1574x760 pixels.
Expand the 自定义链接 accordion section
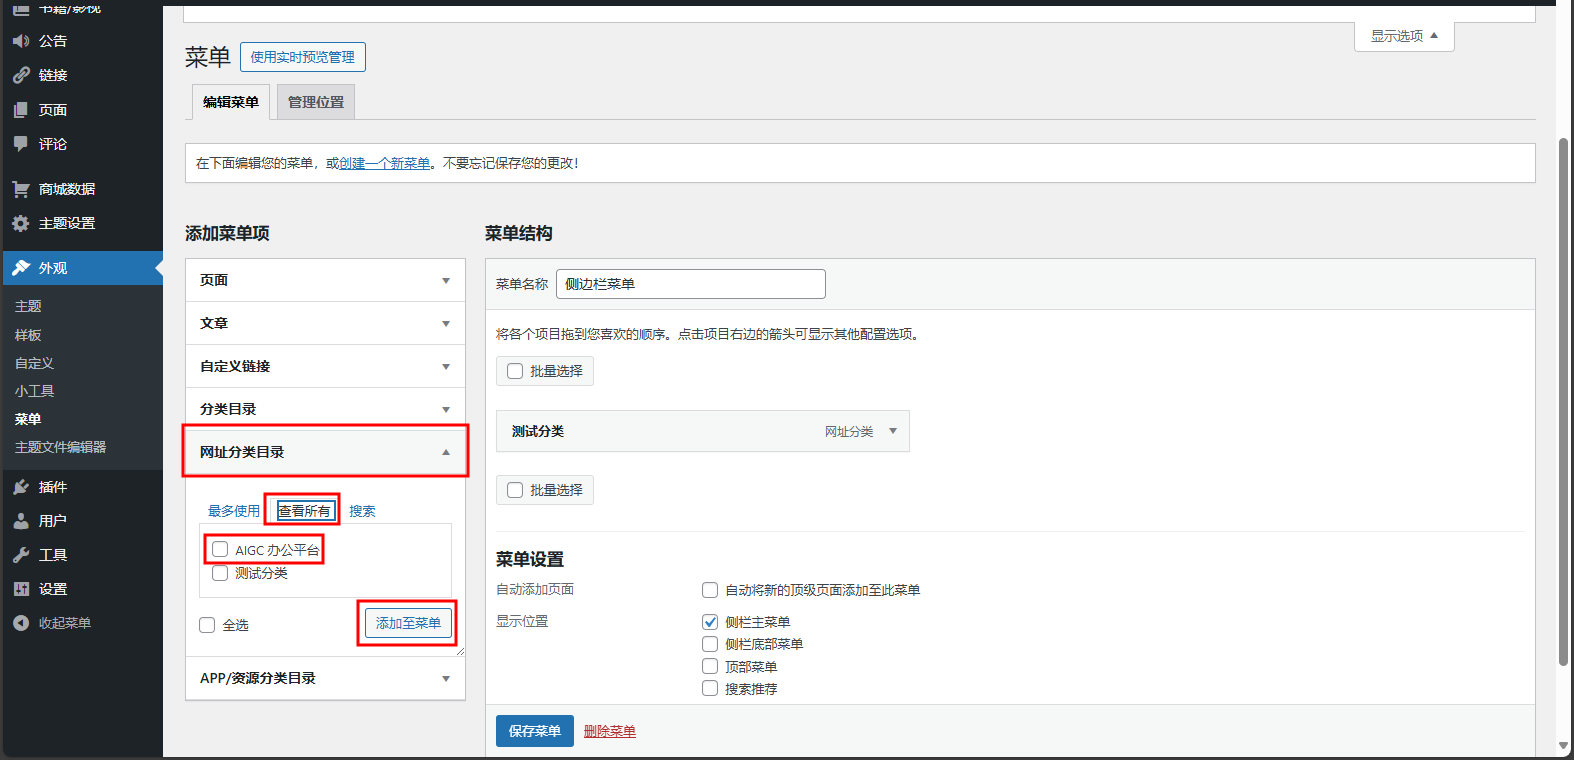pos(325,366)
